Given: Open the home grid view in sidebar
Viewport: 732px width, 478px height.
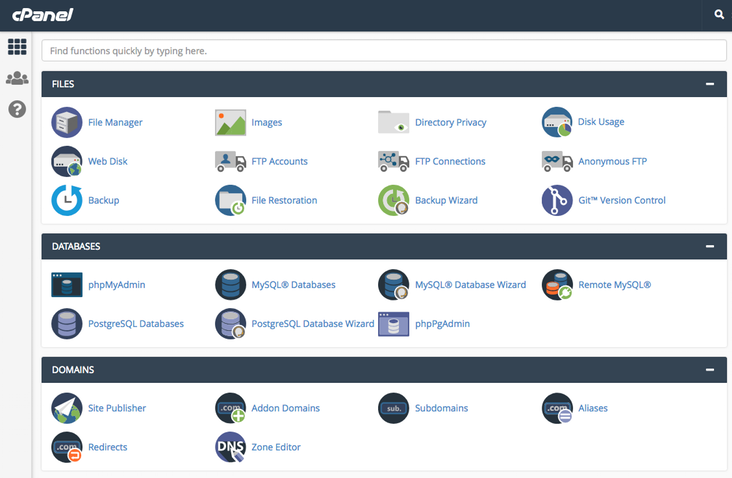Looking at the screenshot, I should (x=16, y=47).
